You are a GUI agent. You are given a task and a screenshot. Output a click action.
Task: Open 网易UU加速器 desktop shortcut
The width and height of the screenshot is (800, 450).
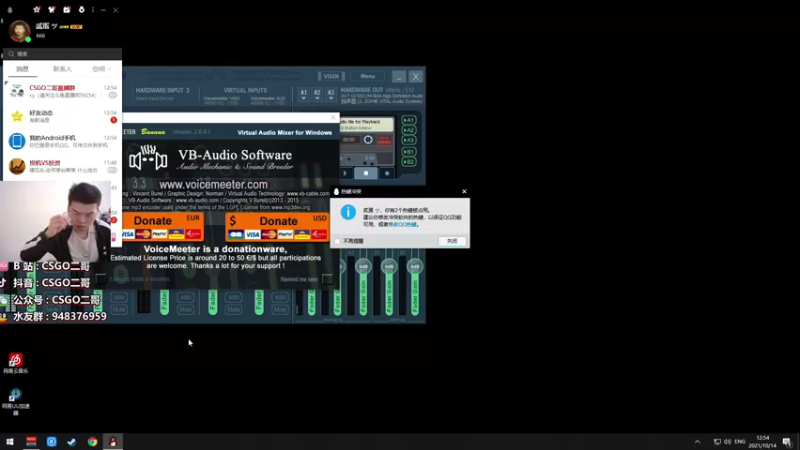pyautogui.click(x=15, y=402)
